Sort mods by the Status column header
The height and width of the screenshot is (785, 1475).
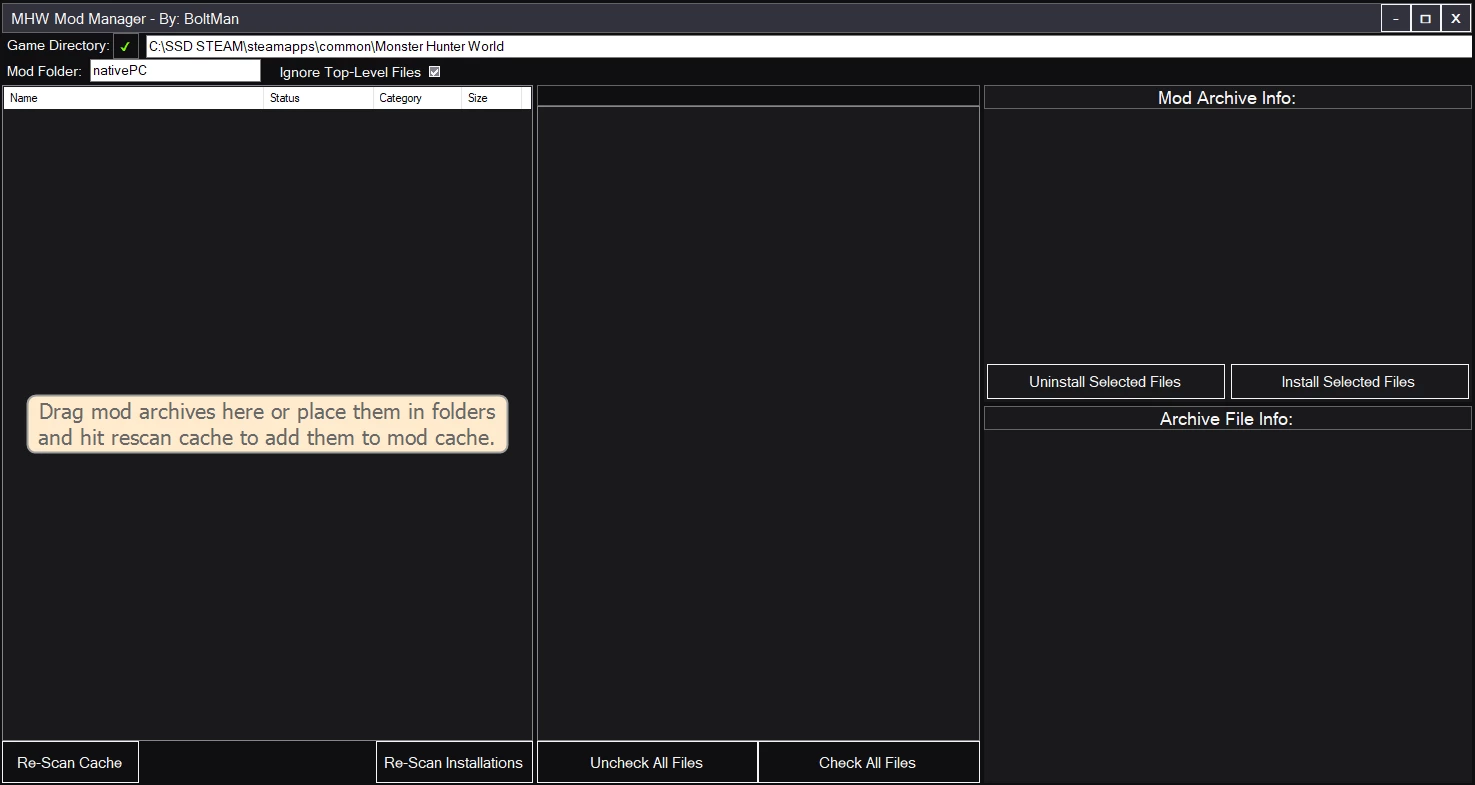click(318, 98)
